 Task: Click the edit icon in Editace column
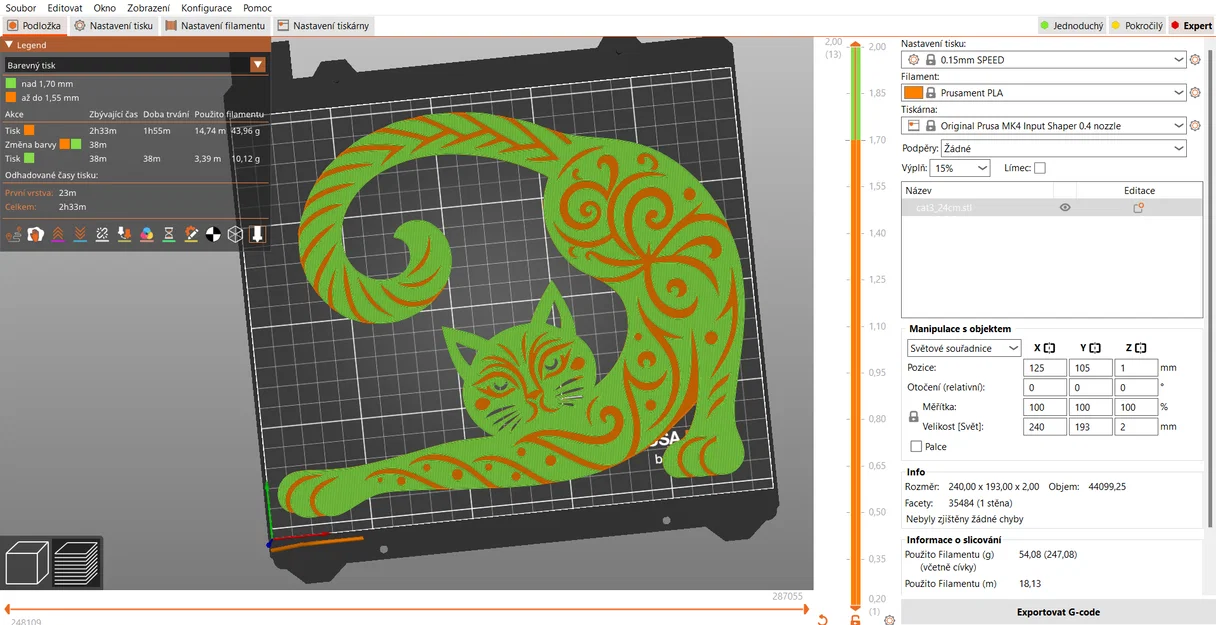(x=1138, y=208)
